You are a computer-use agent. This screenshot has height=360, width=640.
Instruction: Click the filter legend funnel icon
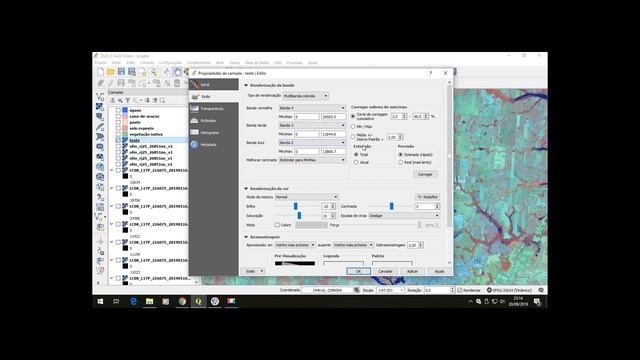pos(128,100)
